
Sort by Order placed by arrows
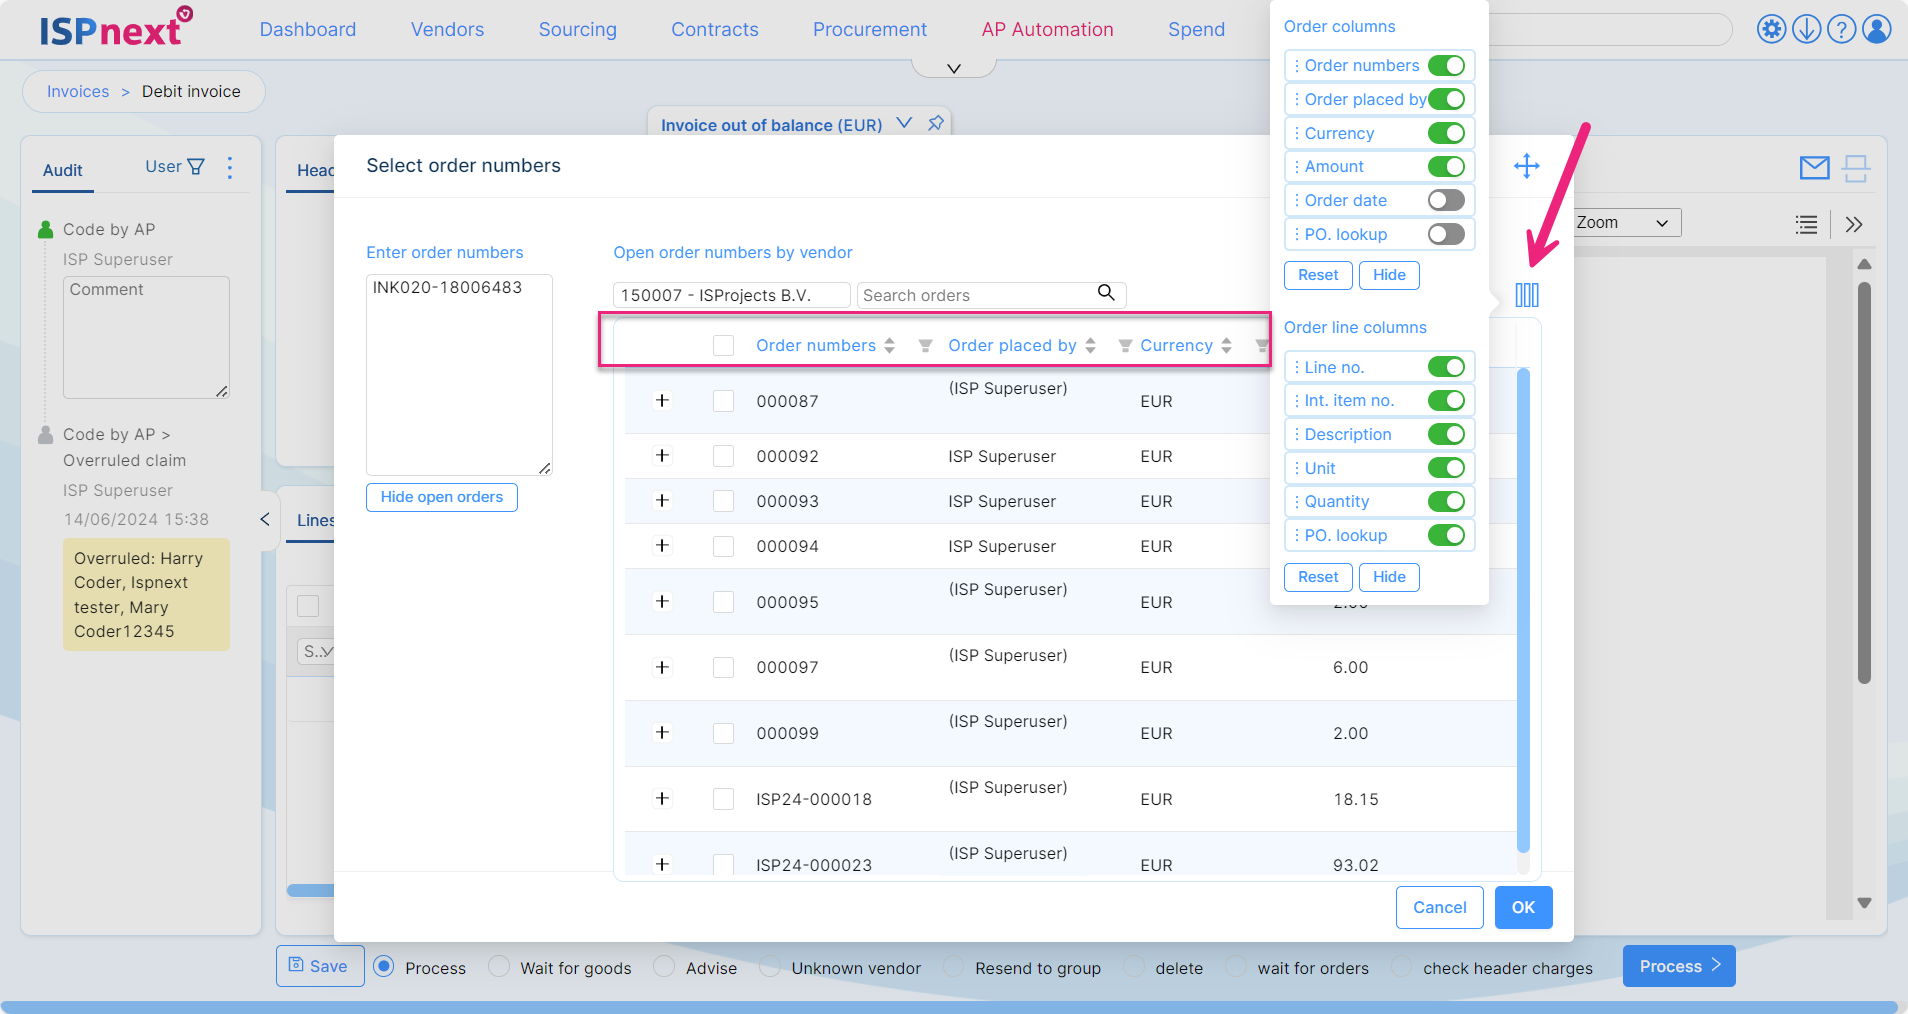[1090, 346]
